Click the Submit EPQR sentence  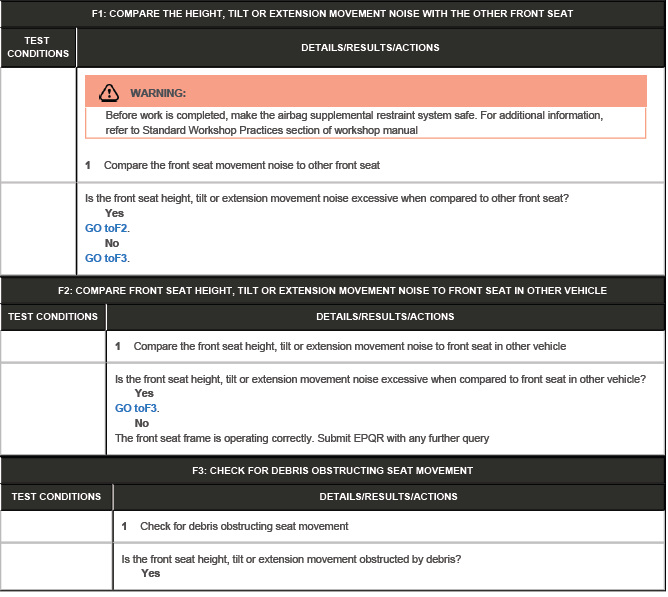302,438
